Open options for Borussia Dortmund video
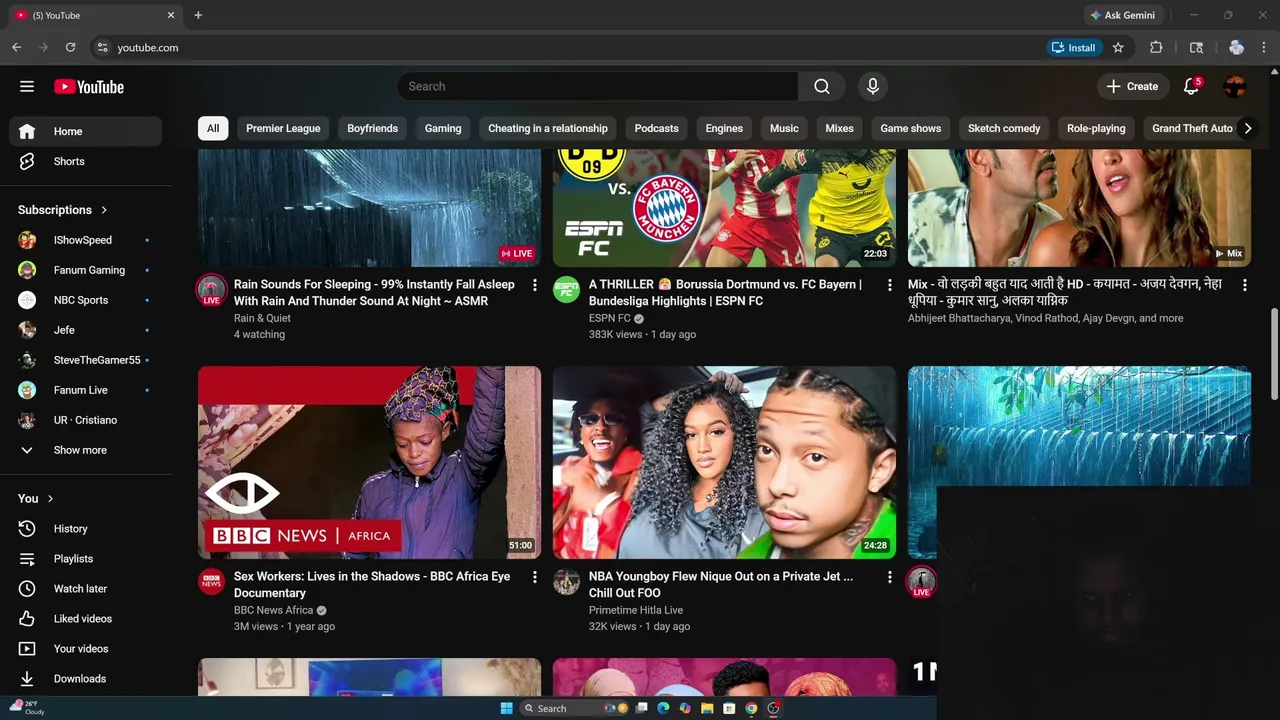 tap(890, 285)
